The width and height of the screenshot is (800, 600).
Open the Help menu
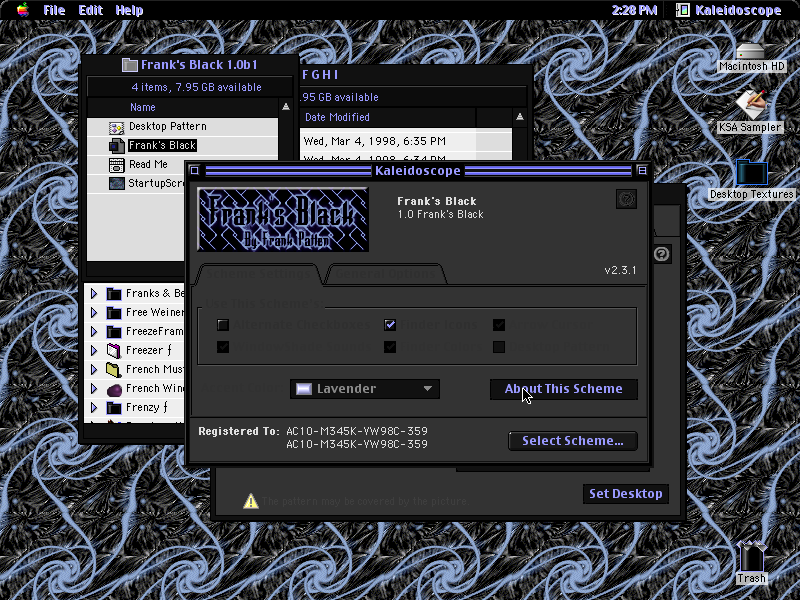pos(129,10)
